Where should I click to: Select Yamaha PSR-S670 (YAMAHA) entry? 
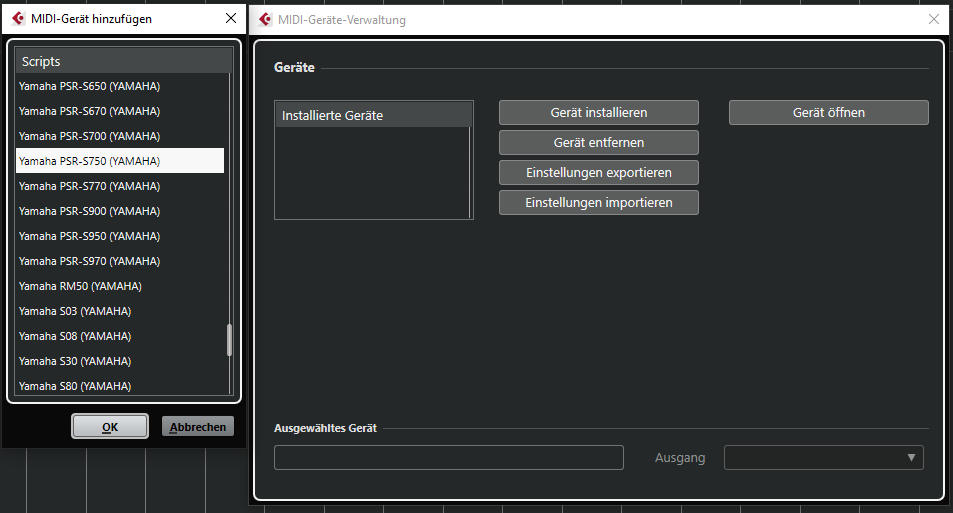point(120,111)
